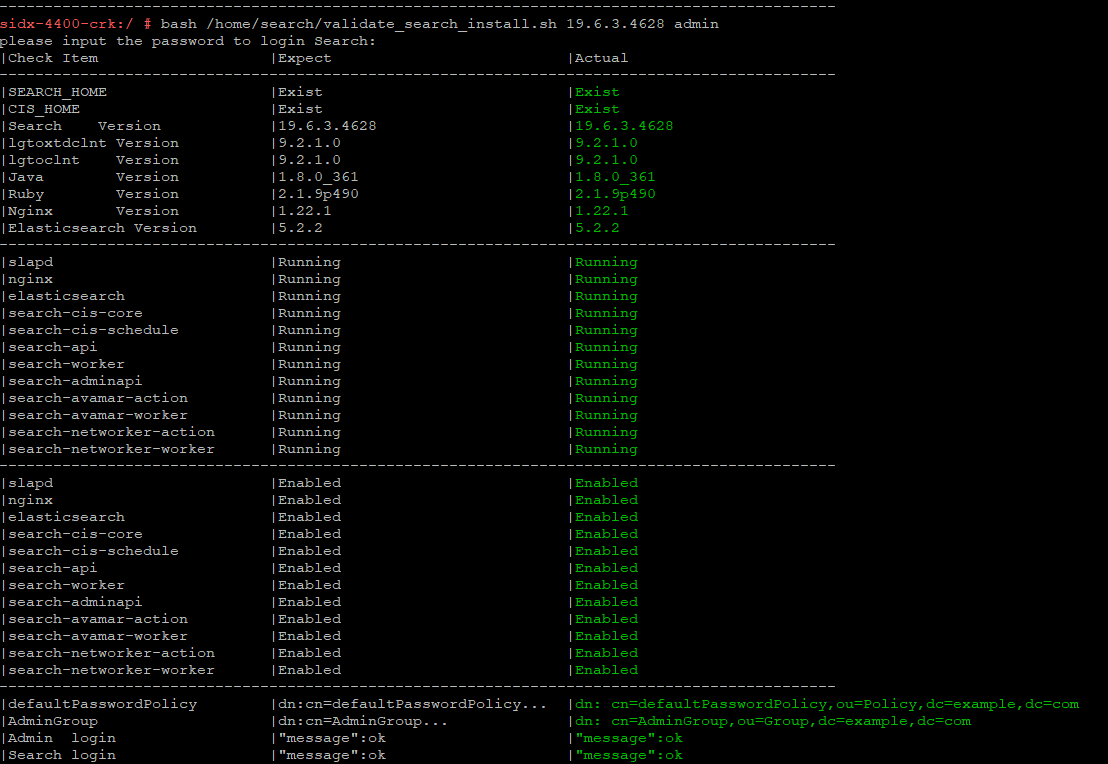1108x764 pixels.
Task: Click green "Enabled" beside search-networker-worker
Action: pos(606,669)
